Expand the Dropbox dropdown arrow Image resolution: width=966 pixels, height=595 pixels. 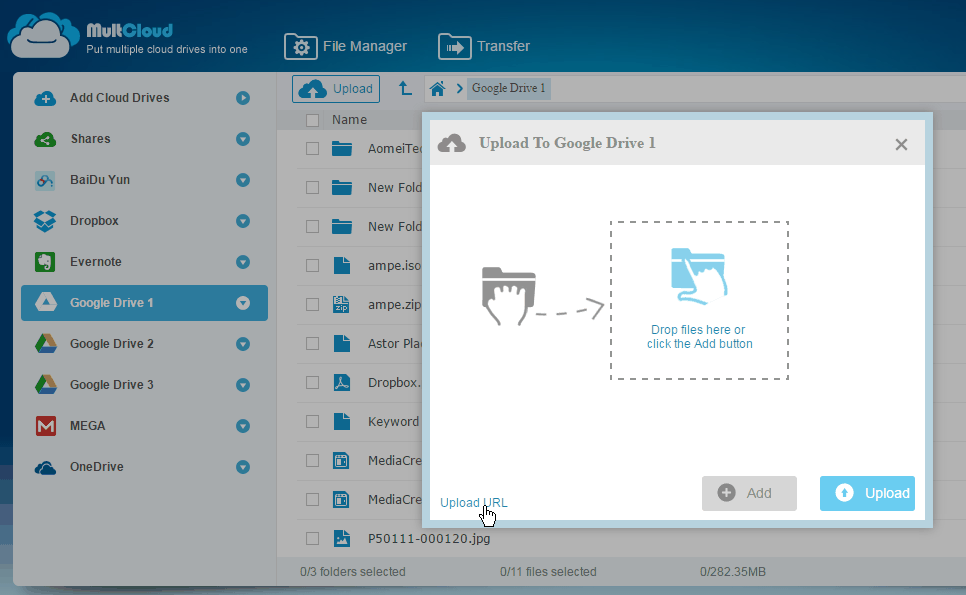[243, 221]
